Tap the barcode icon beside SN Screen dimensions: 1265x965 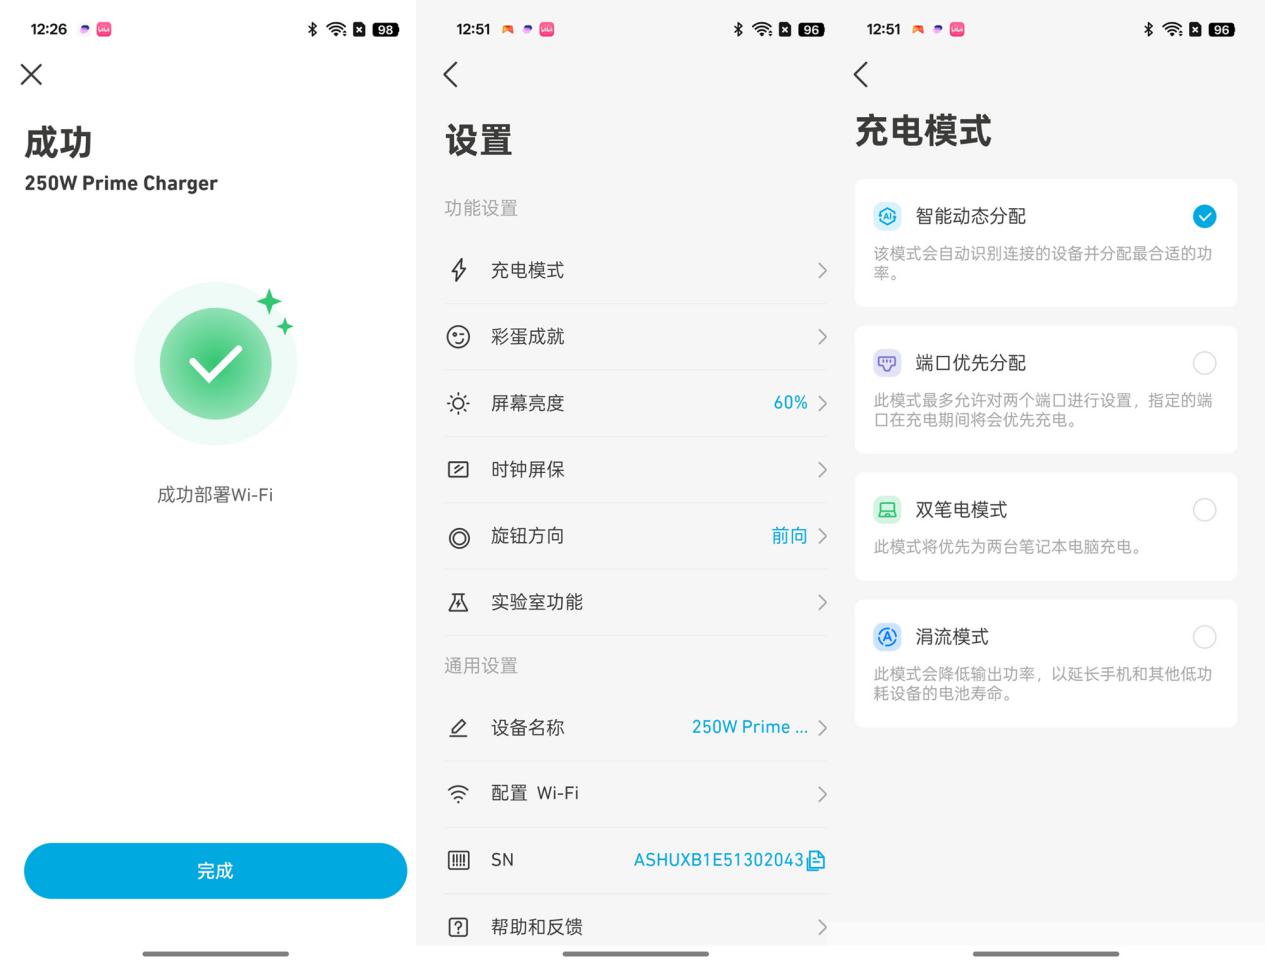click(458, 860)
